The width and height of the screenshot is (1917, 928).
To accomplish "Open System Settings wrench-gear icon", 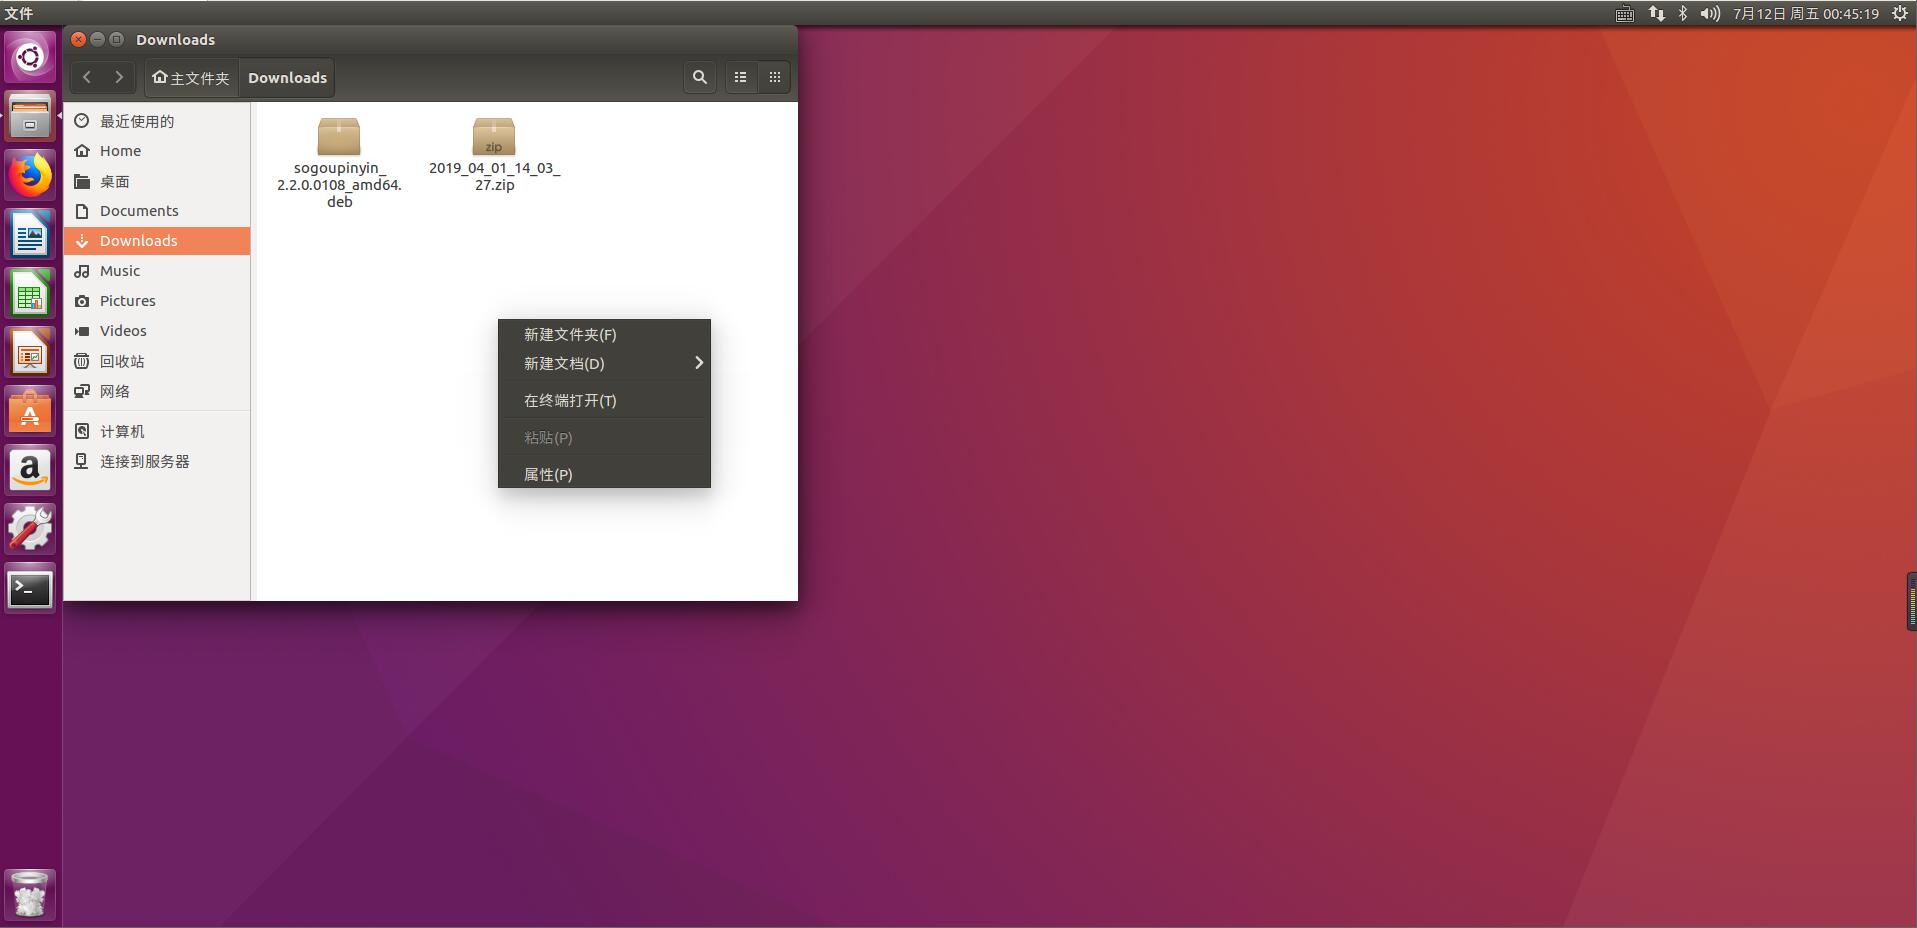I will tap(30, 529).
